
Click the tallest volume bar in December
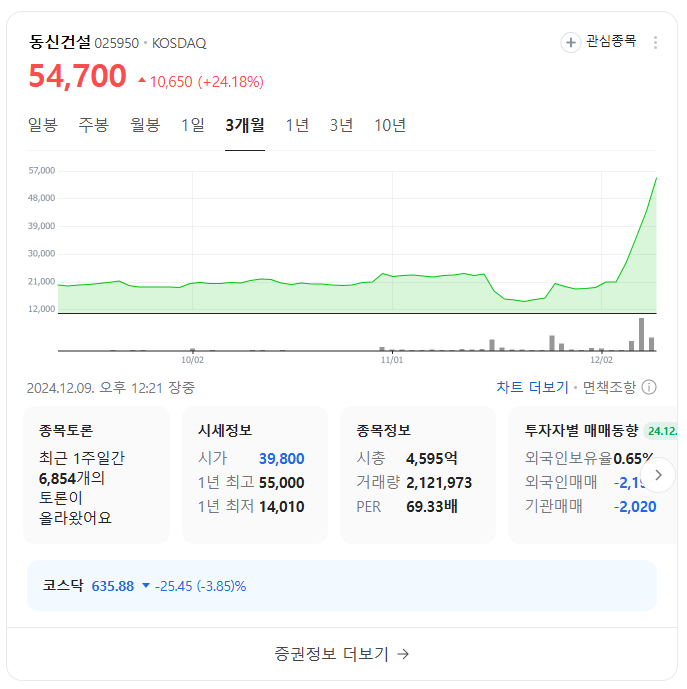click(641, 334)
